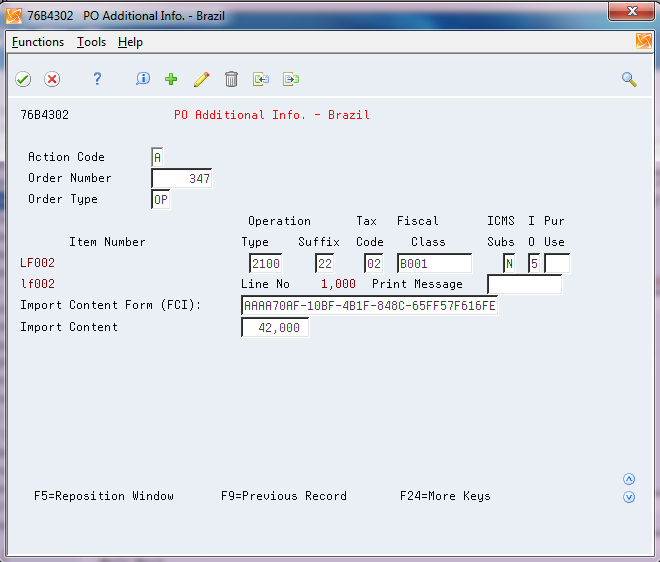Click the info speech bubble icon
660x562 pixels.
[x=143, y=79]
